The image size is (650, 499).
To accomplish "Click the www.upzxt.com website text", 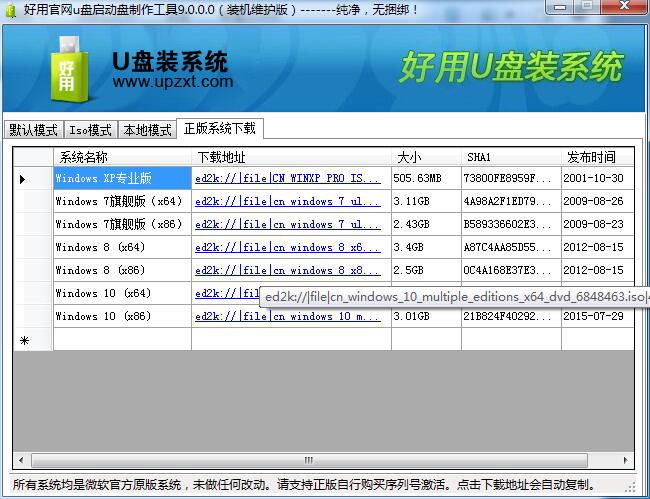I will tap(172, 81).
